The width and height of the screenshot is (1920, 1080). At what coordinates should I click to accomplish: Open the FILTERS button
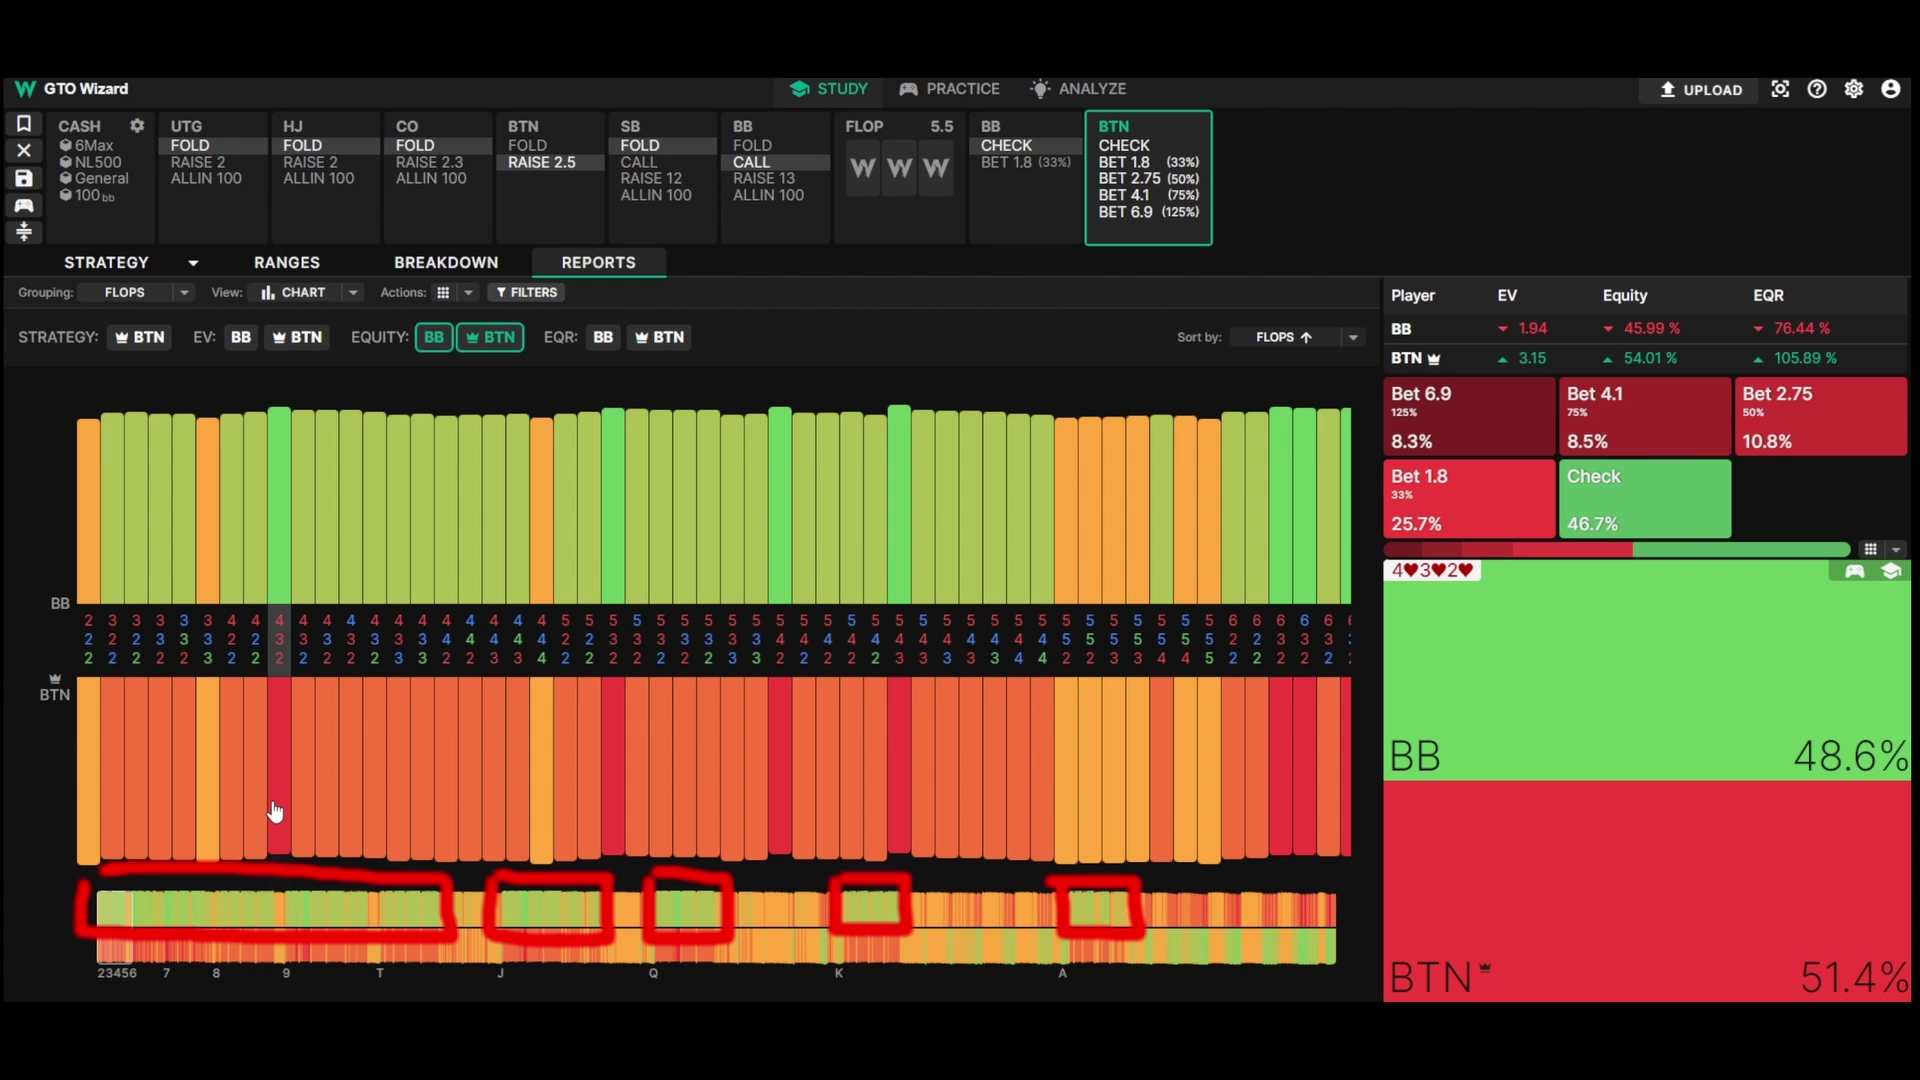tap(526, 293)
